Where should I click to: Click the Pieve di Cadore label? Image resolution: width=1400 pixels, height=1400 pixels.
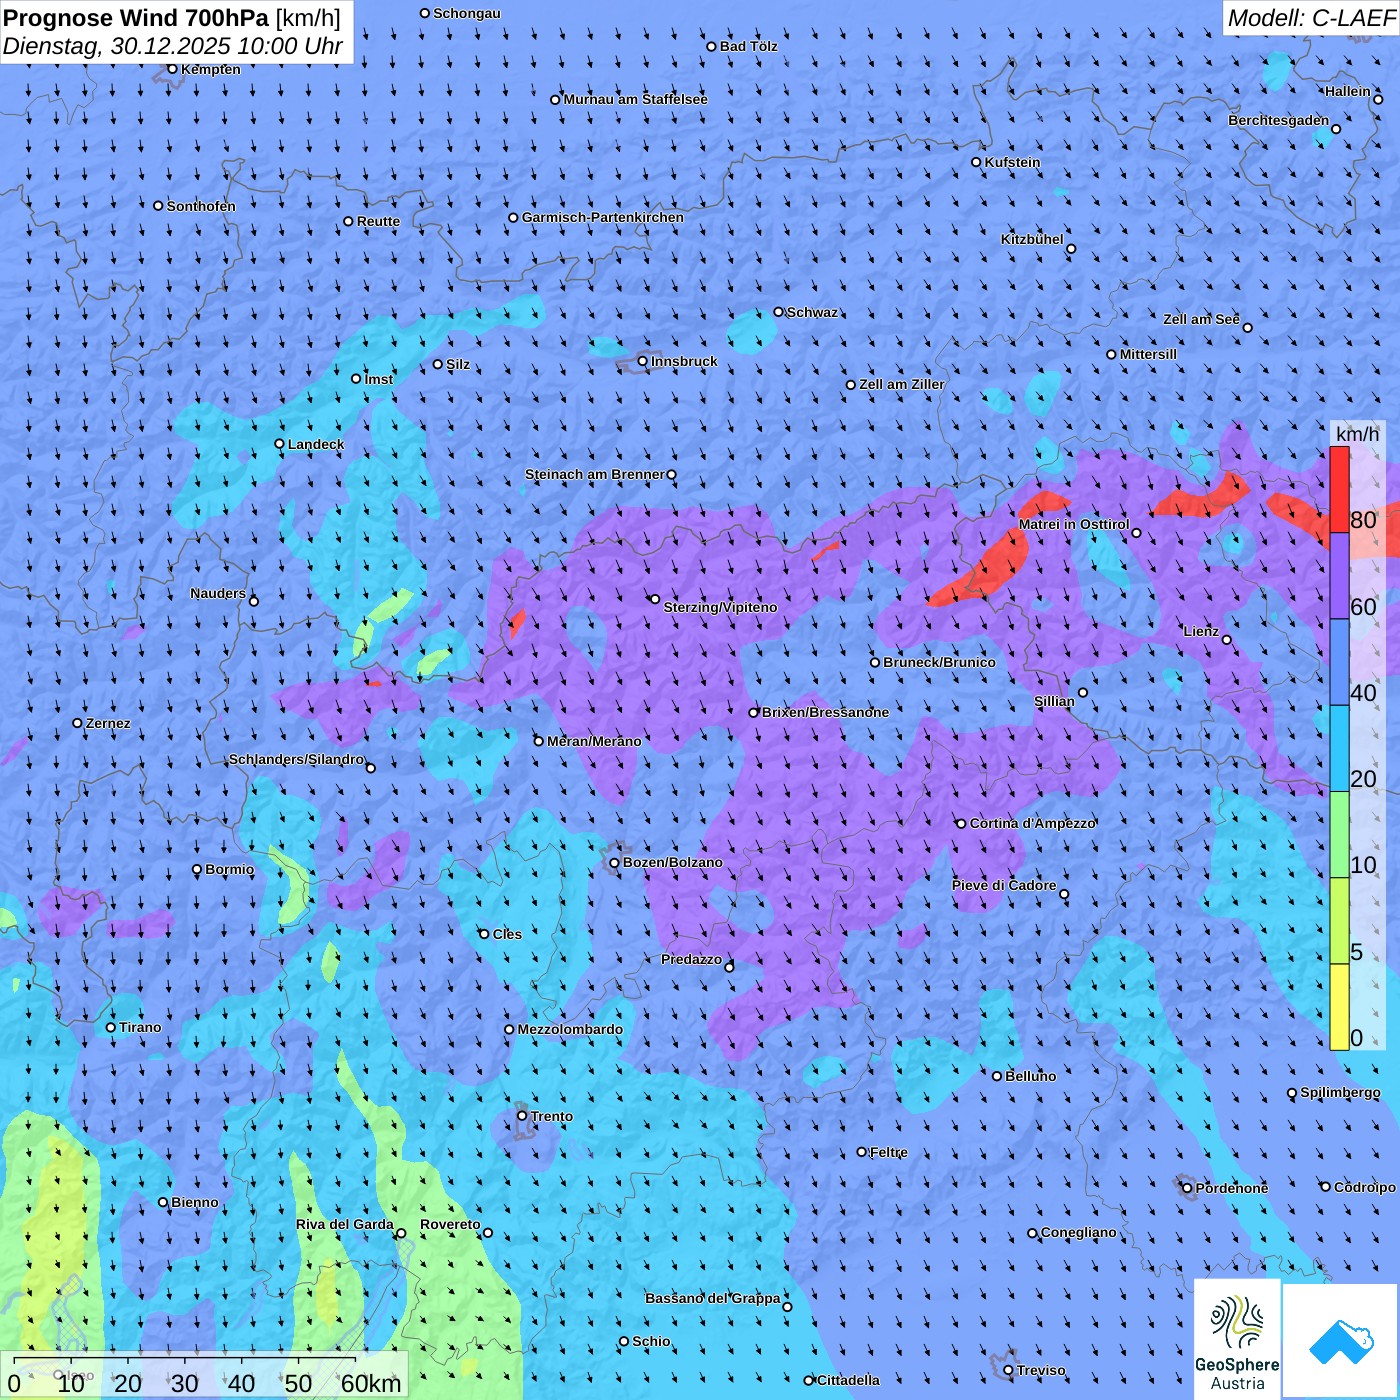[x=1004, y=885]
